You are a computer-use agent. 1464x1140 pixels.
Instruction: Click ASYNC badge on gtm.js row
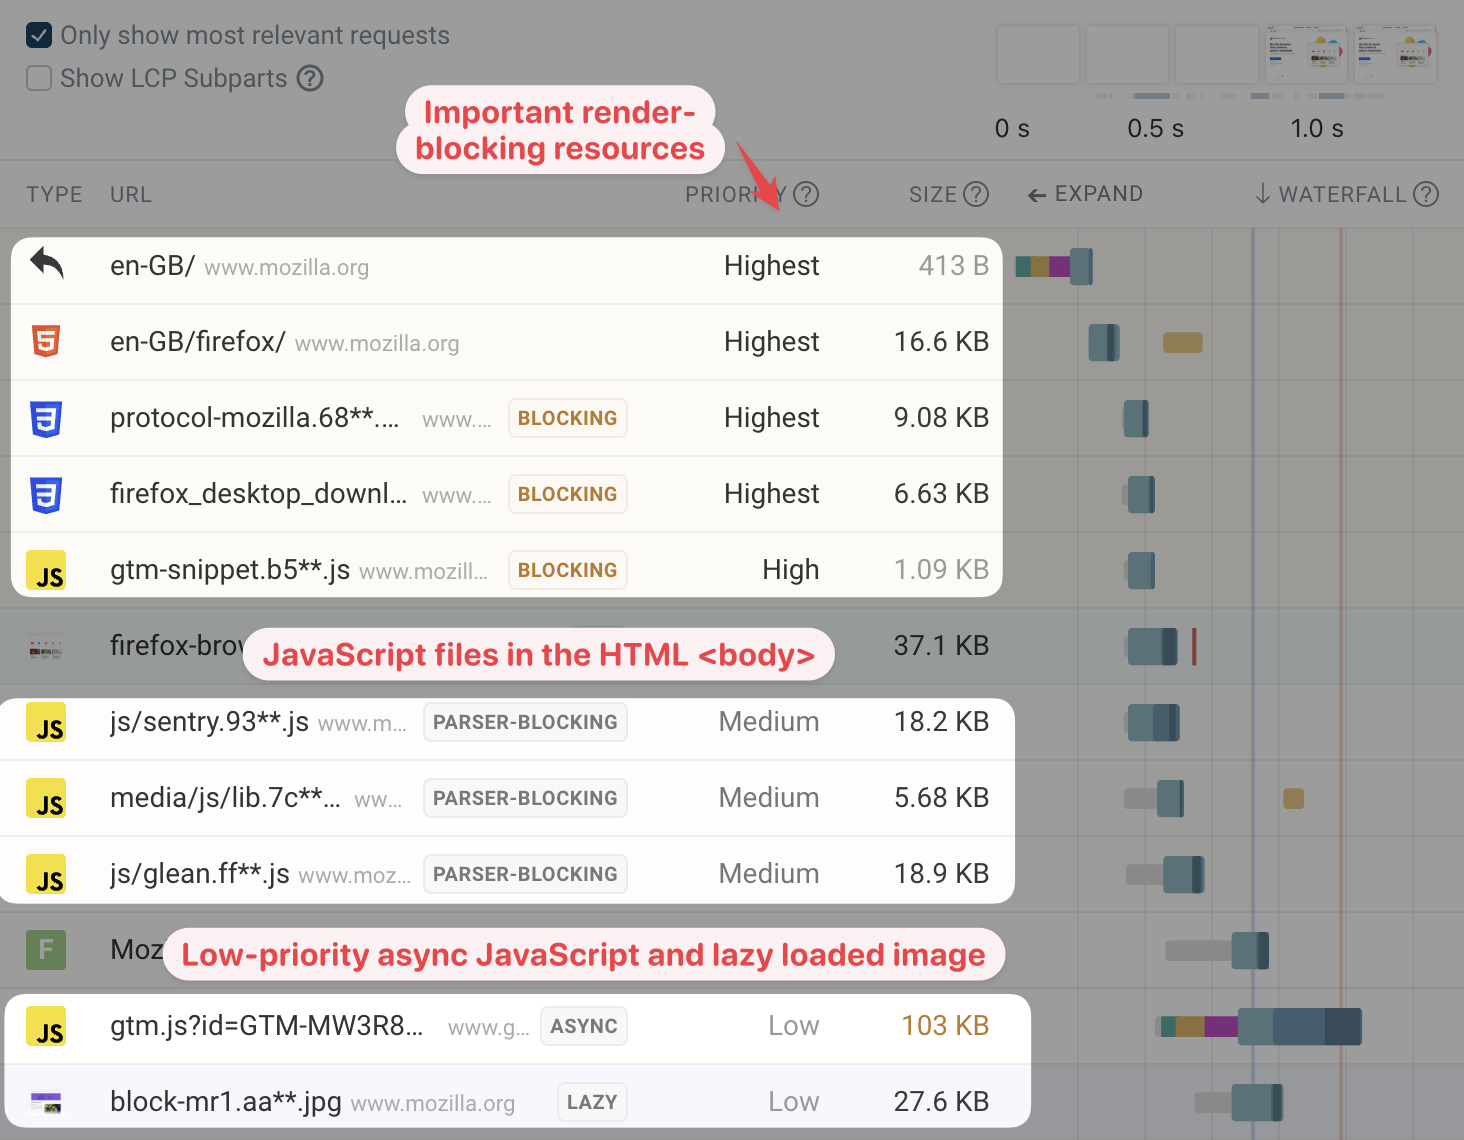point(584,1026)
